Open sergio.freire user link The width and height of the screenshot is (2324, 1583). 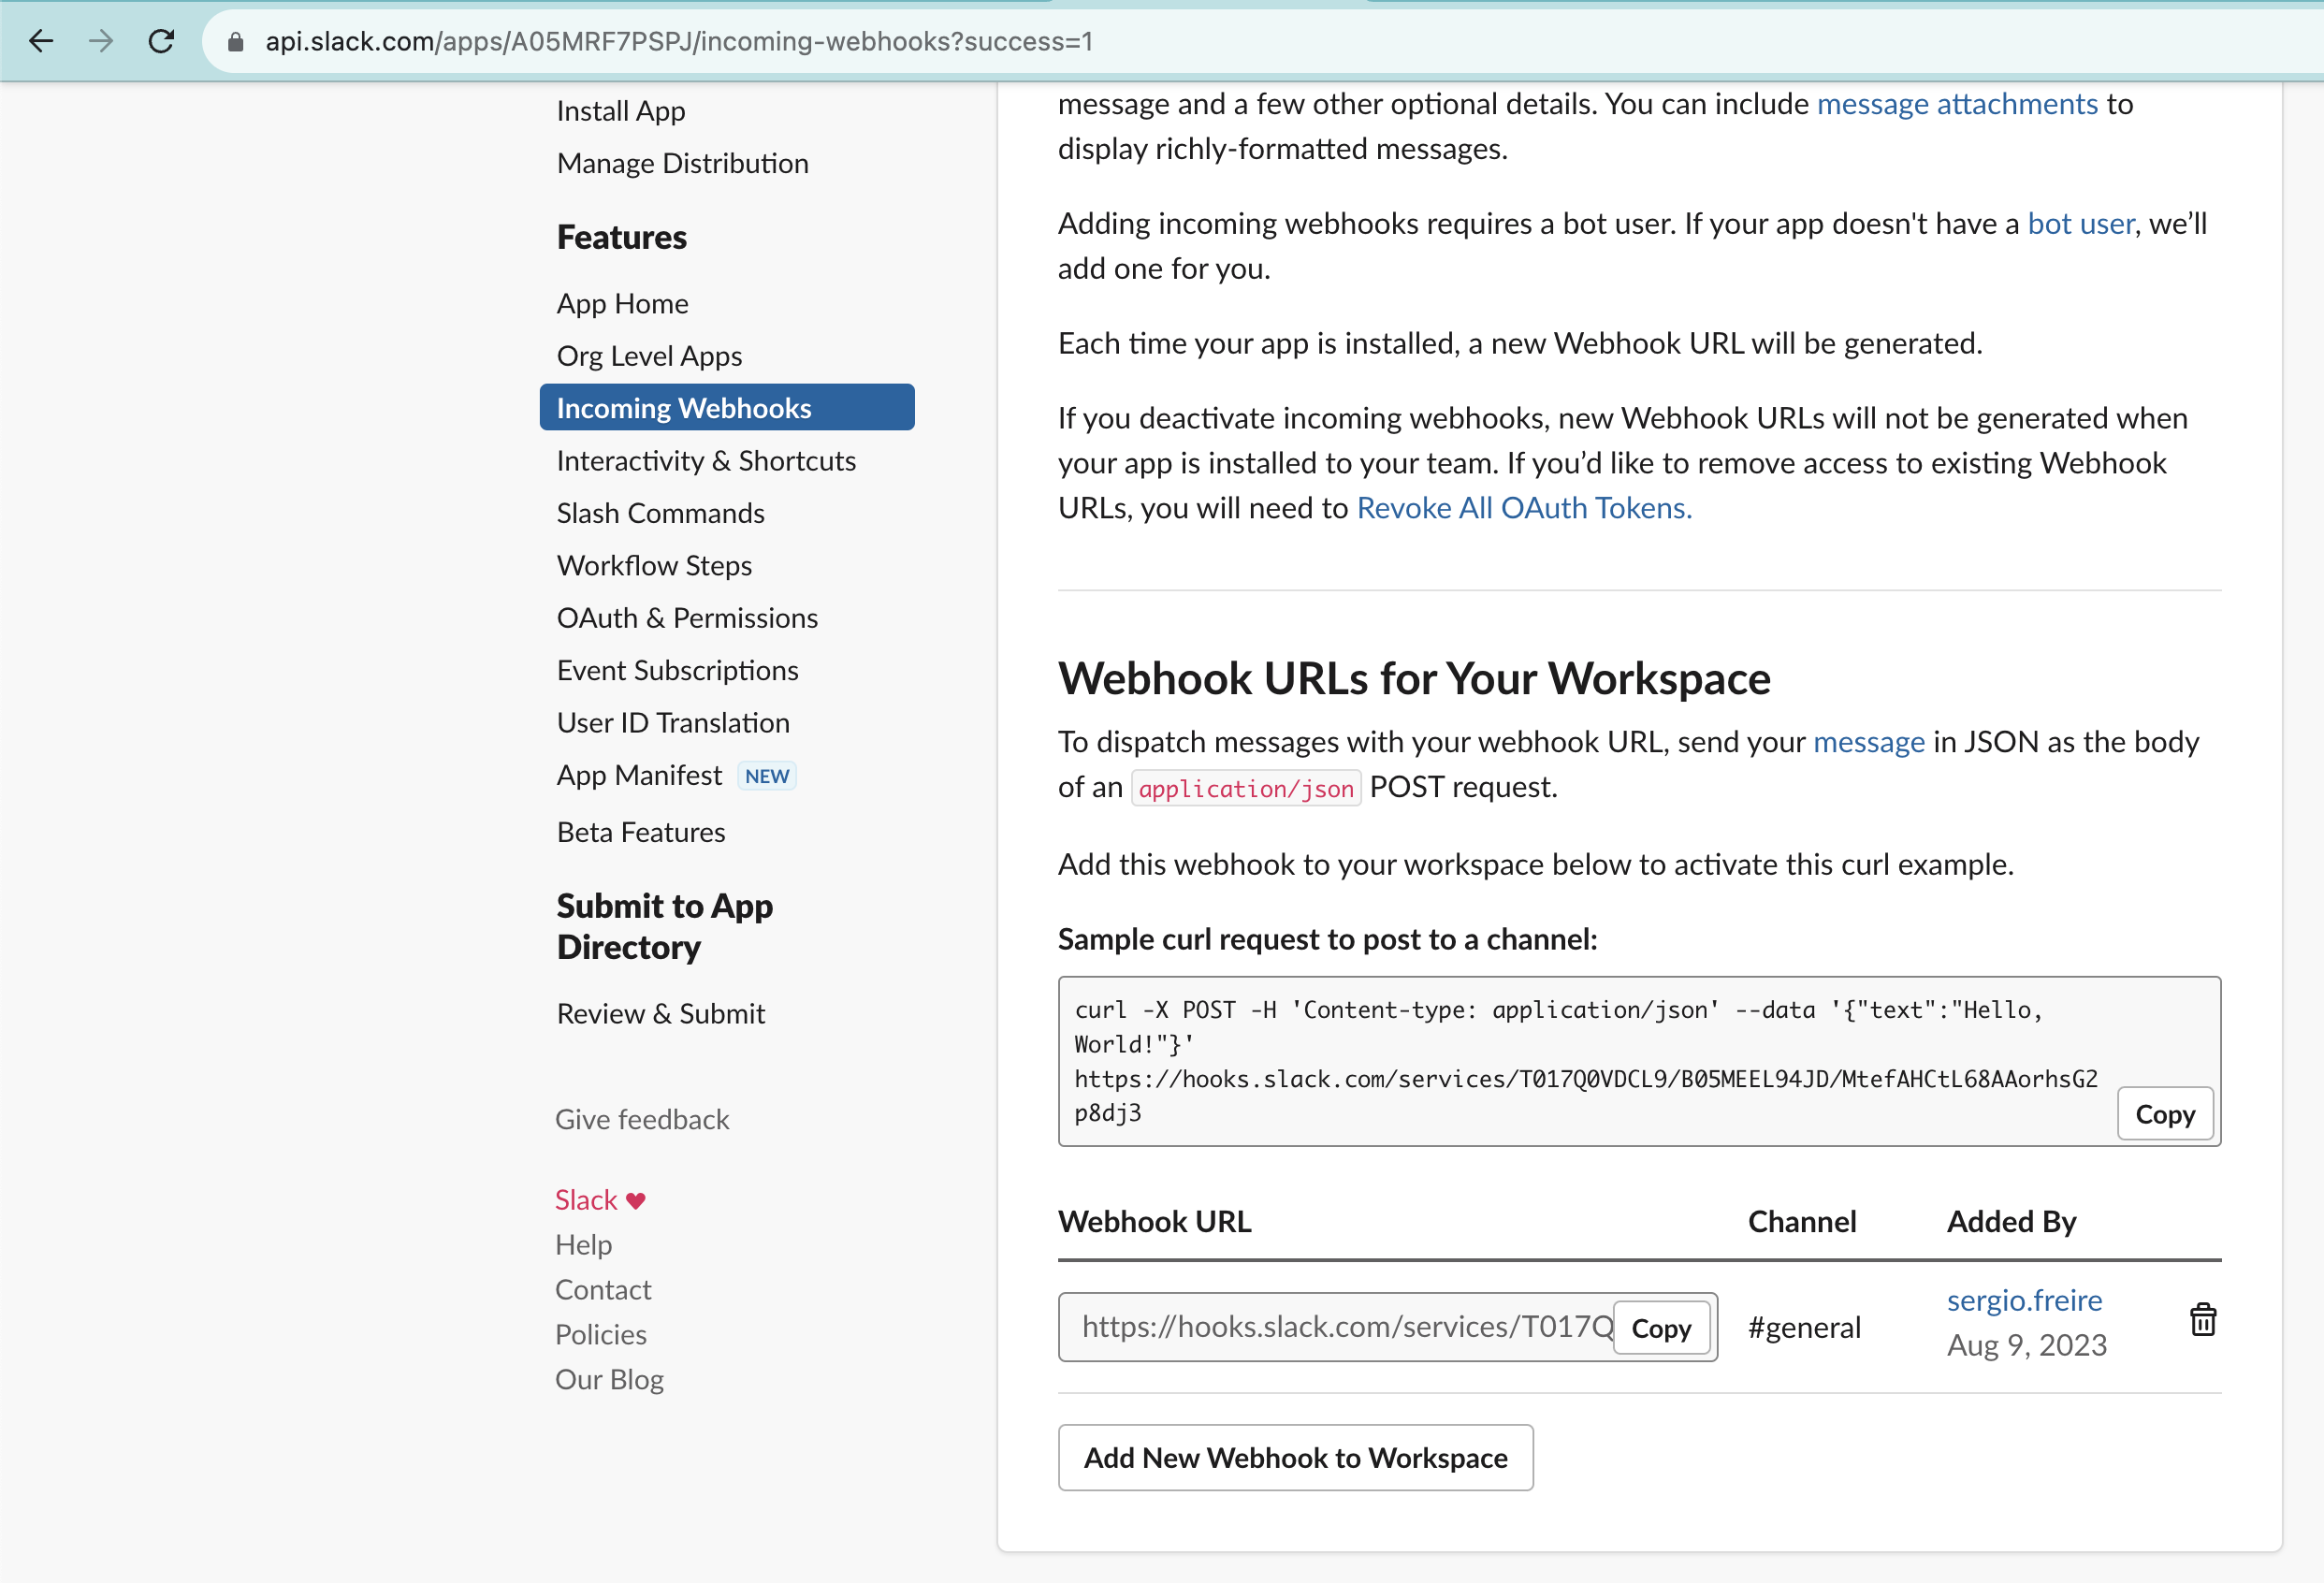coord(2024,1300)
